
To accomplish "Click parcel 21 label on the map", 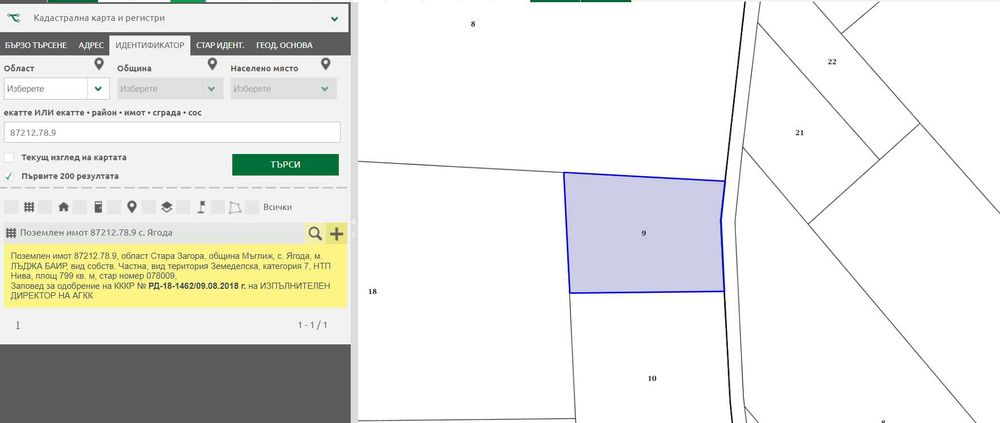I will coord(799,133).
